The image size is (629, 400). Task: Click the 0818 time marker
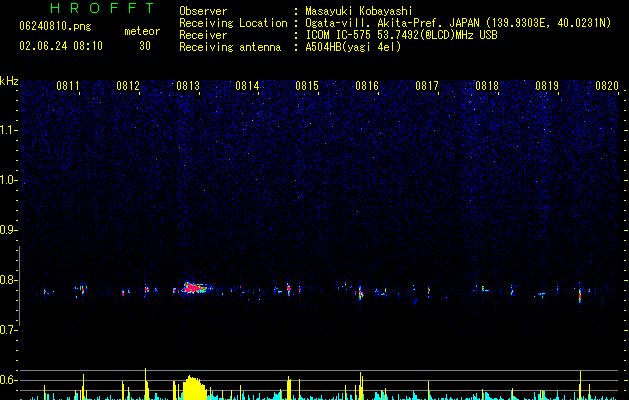pos(487,86)
